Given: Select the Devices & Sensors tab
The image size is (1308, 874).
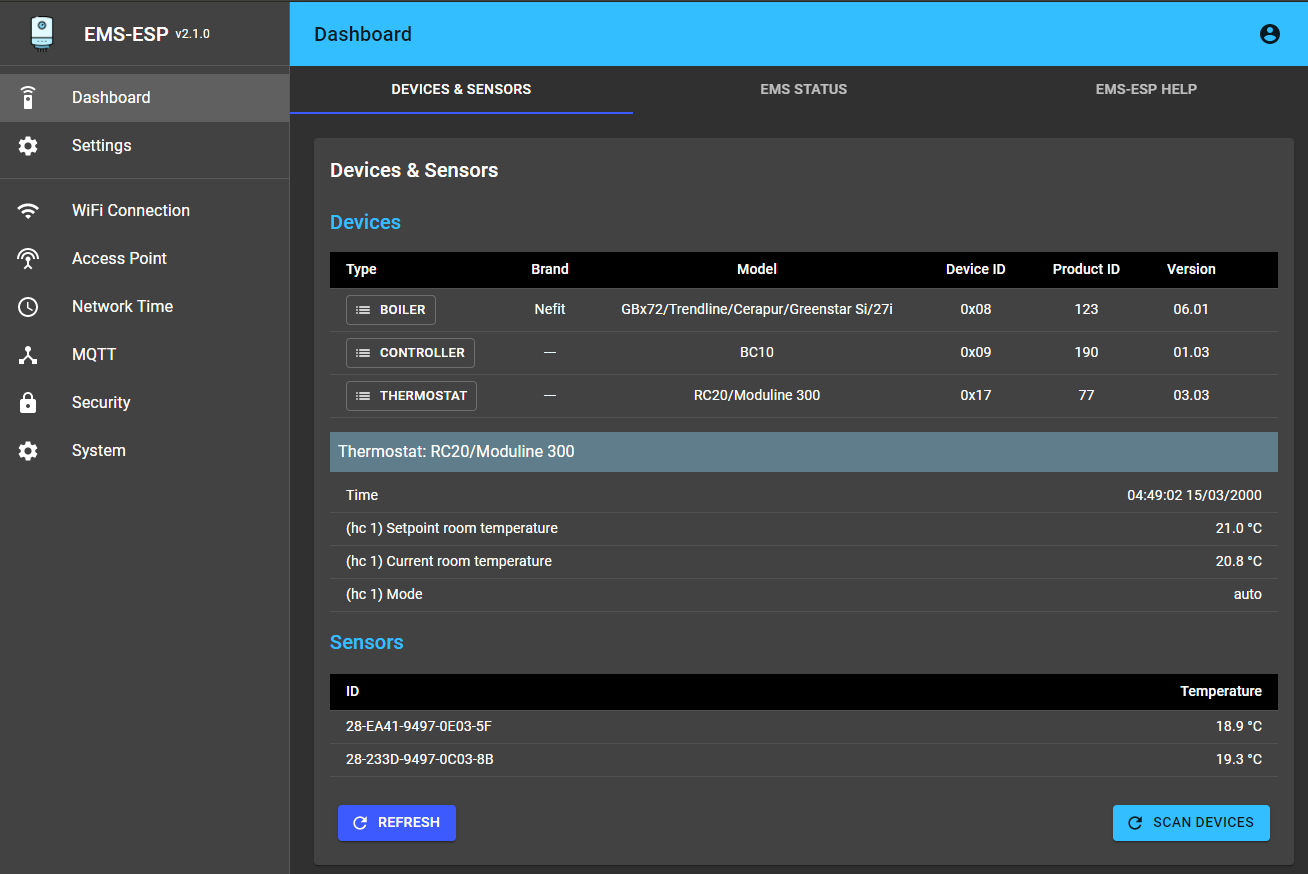Looking at the screenshot, I should click(461, 89).
